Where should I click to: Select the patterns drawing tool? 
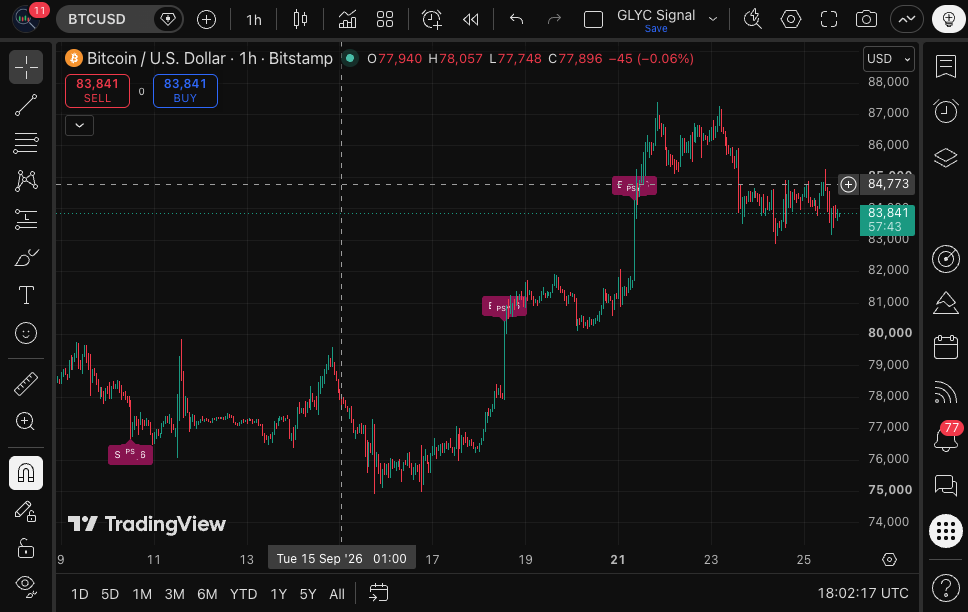[26, 180]
